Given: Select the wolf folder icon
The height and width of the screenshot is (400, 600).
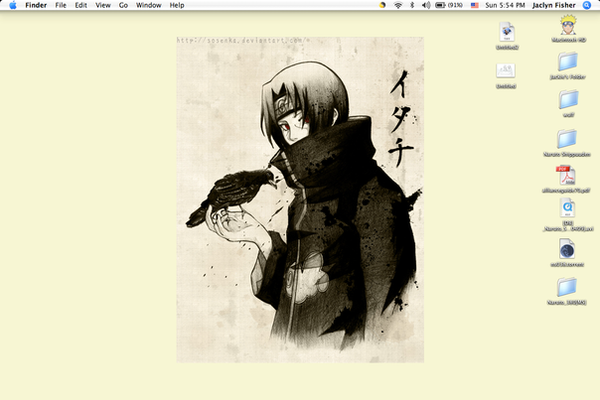Looking at the screenshot, I should (x=568, y=100).
